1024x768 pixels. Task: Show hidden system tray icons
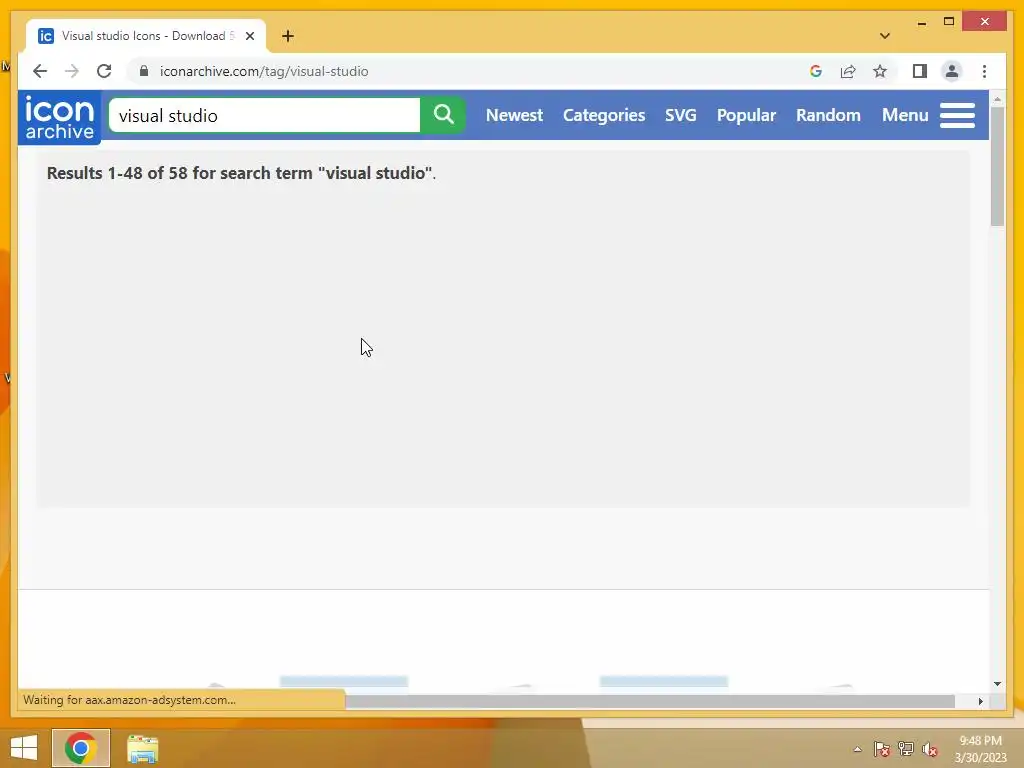coord(857,749)
